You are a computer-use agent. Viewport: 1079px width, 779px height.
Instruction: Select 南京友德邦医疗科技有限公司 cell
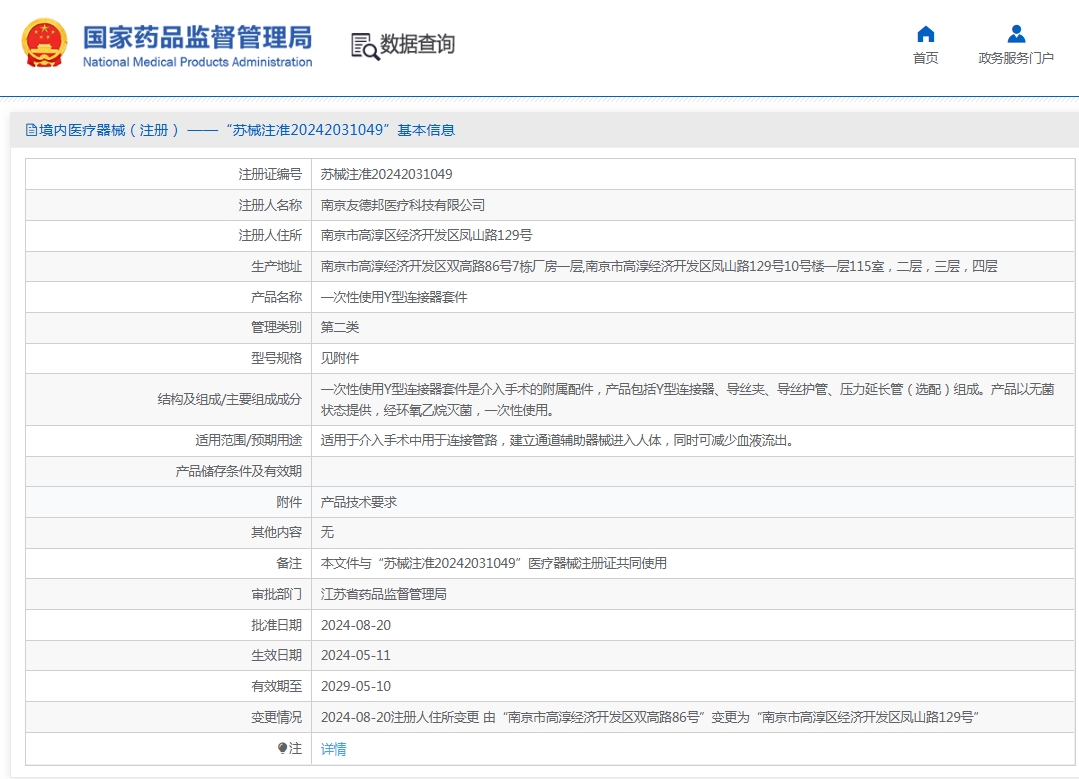pos(403,205)
